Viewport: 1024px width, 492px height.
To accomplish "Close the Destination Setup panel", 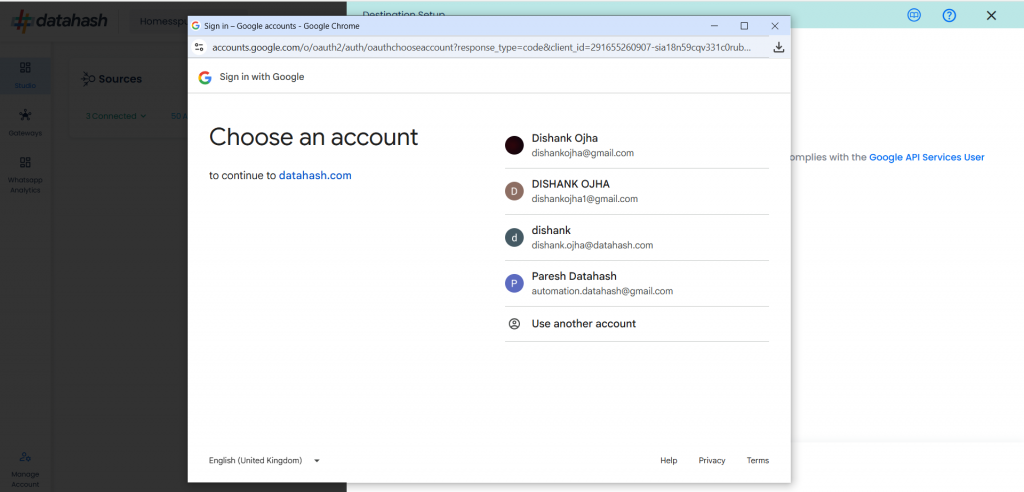I will [991, 16].
